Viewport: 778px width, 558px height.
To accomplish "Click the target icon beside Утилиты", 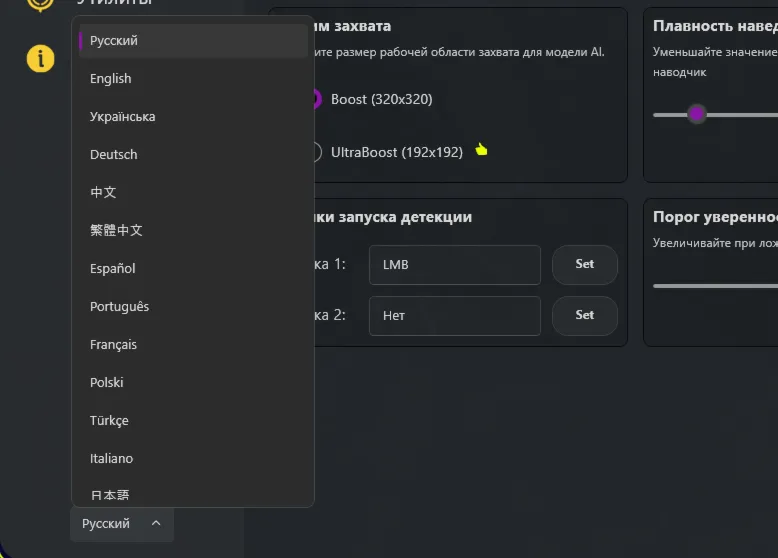I will click(x=40, y=4).
